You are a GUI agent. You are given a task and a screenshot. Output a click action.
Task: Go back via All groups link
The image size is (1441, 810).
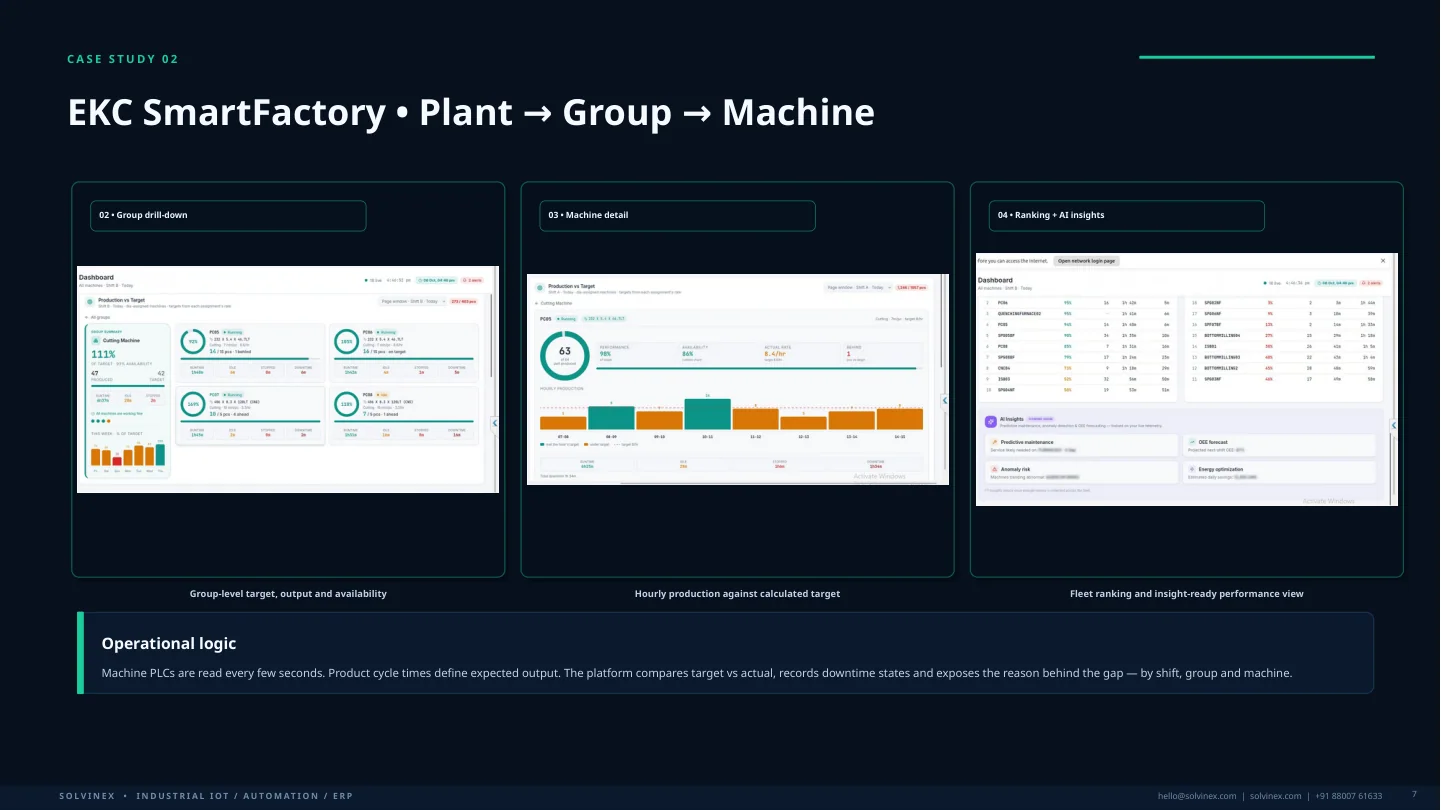coord(97,317)
